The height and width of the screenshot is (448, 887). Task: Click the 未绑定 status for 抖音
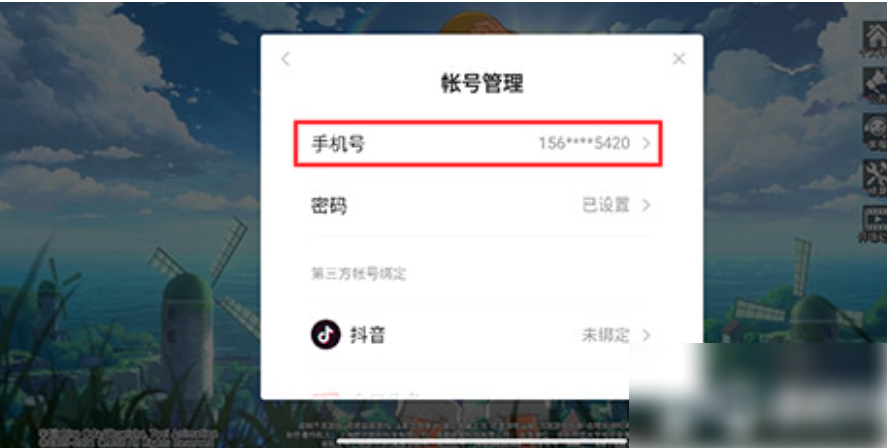[605, 335]
